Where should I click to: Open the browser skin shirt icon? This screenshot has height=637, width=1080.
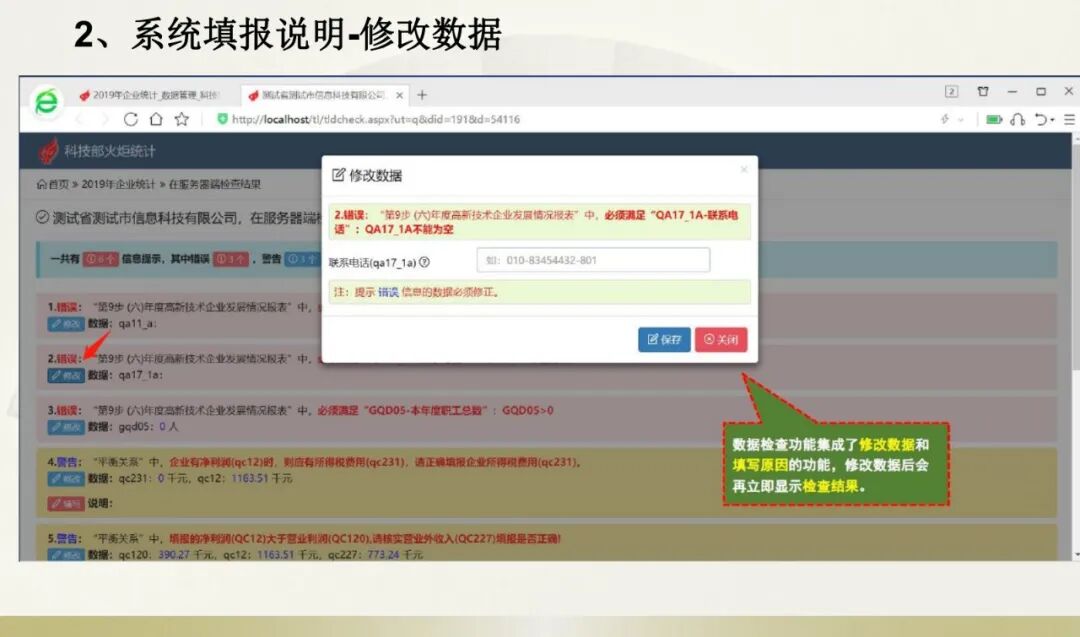[983, 92]
